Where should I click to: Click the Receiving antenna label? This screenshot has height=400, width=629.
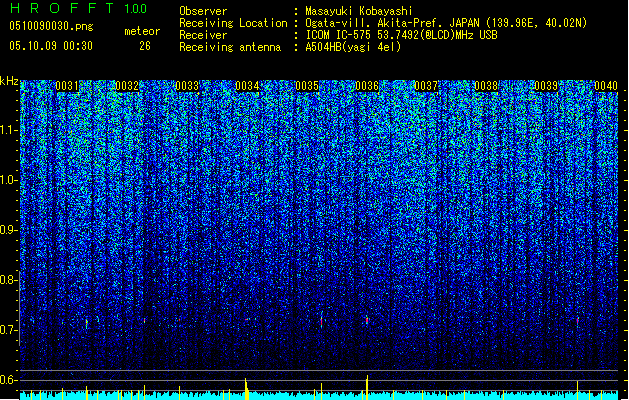[230, 47]
